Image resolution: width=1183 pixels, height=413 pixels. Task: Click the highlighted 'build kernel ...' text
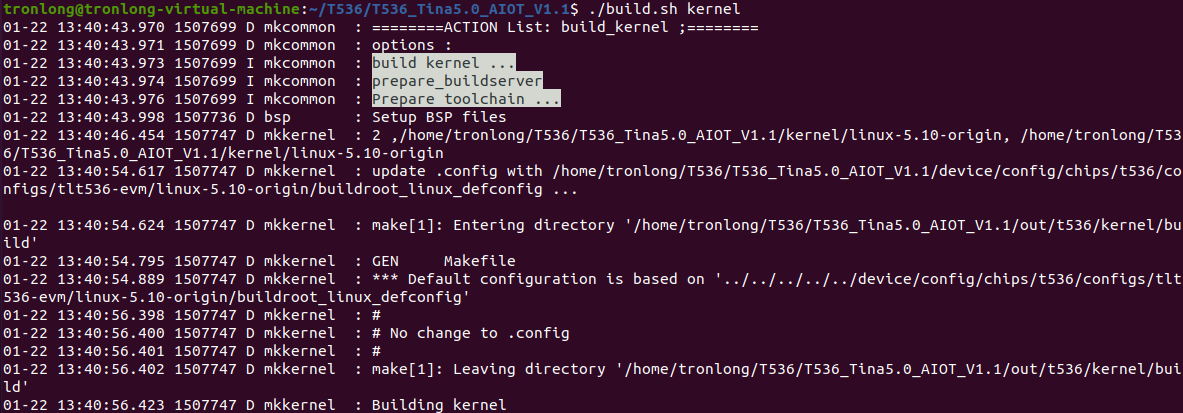click(x=444, y=63)
